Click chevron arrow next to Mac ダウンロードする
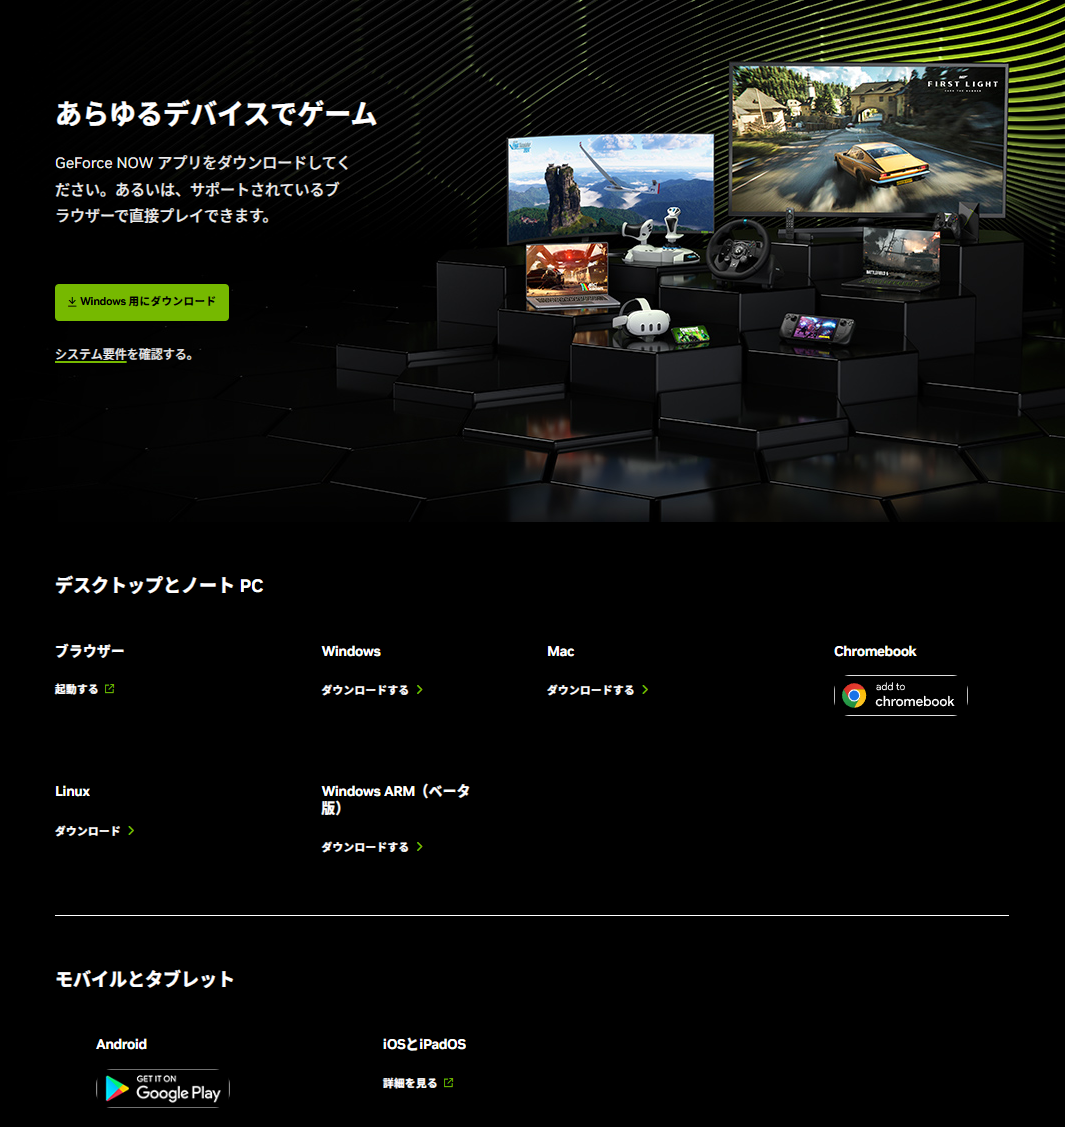The height and width of the screenshot is (1127, 1065). pyautogui.click(x=645, y=689)
